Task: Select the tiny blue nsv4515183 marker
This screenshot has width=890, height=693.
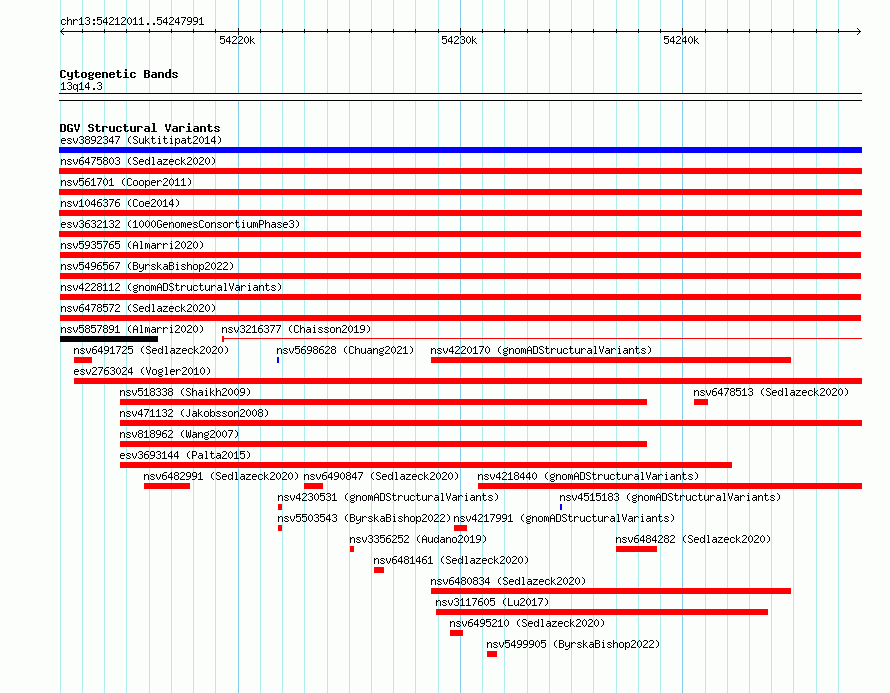Action: click(x=561, y=507)
